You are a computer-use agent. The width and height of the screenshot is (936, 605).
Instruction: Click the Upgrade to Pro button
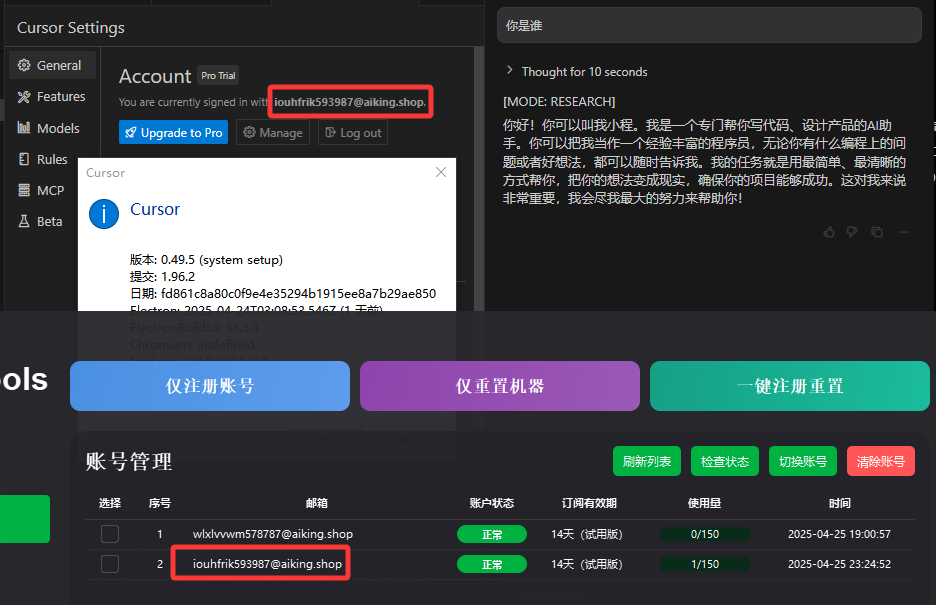pos(174,132)
